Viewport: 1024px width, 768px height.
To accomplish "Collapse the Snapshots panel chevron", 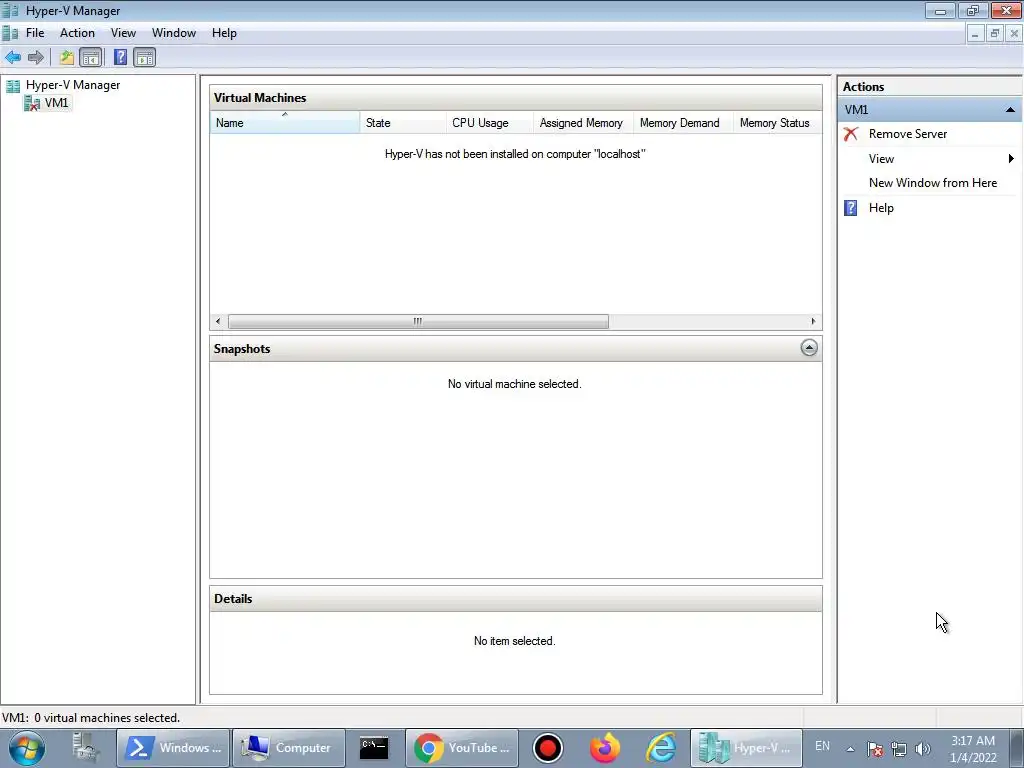I will [808, 348].
